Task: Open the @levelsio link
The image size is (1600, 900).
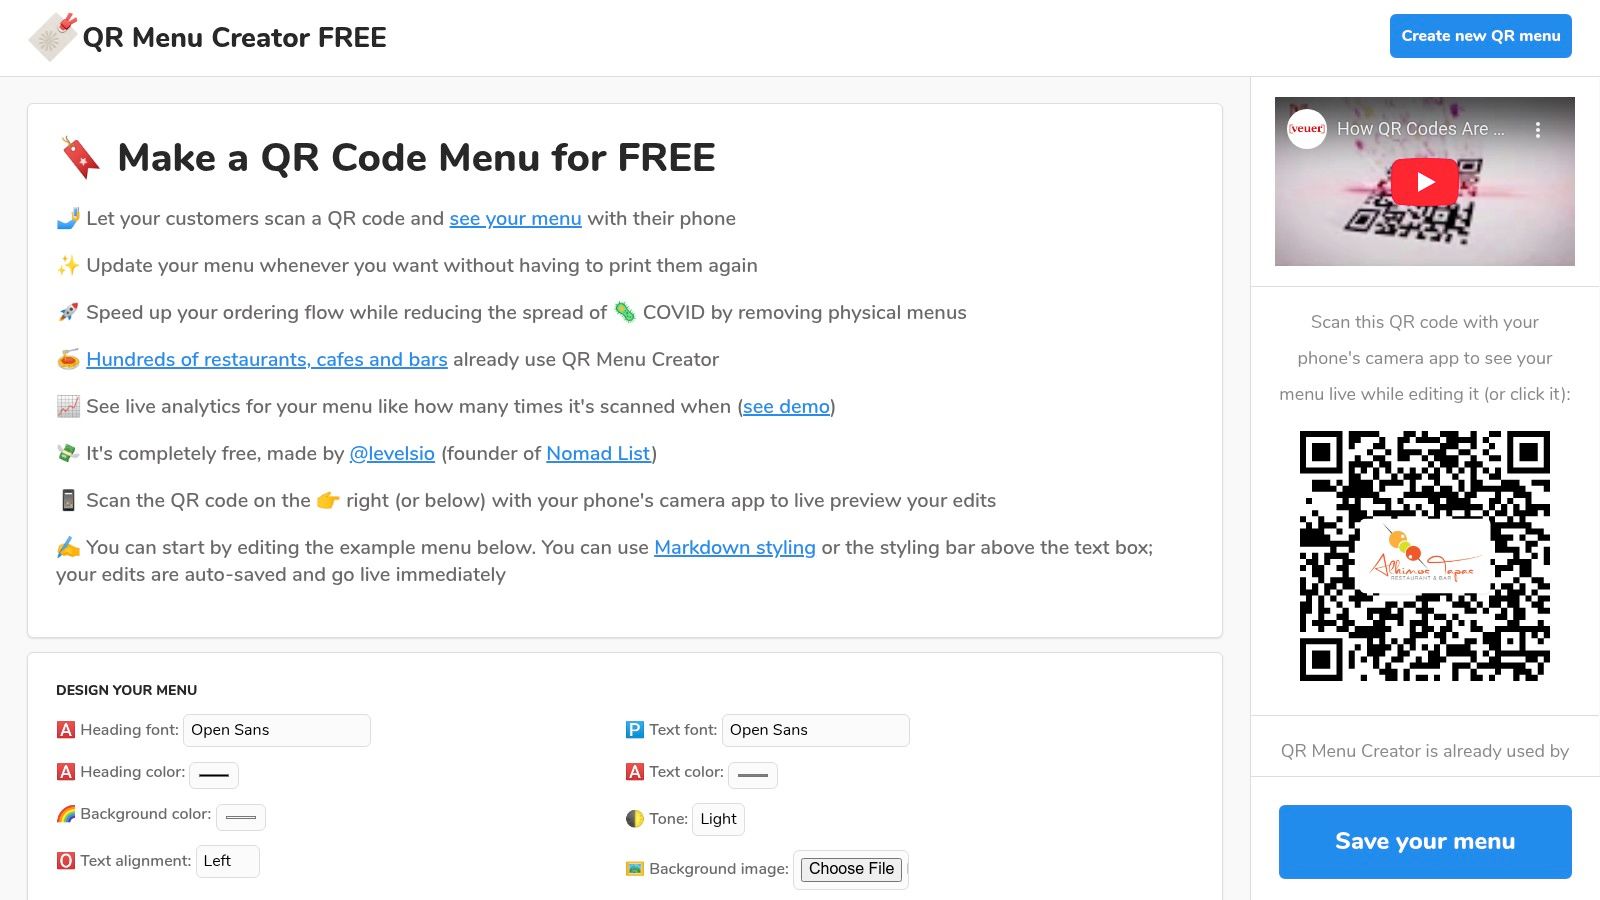Action: (392, 453)
